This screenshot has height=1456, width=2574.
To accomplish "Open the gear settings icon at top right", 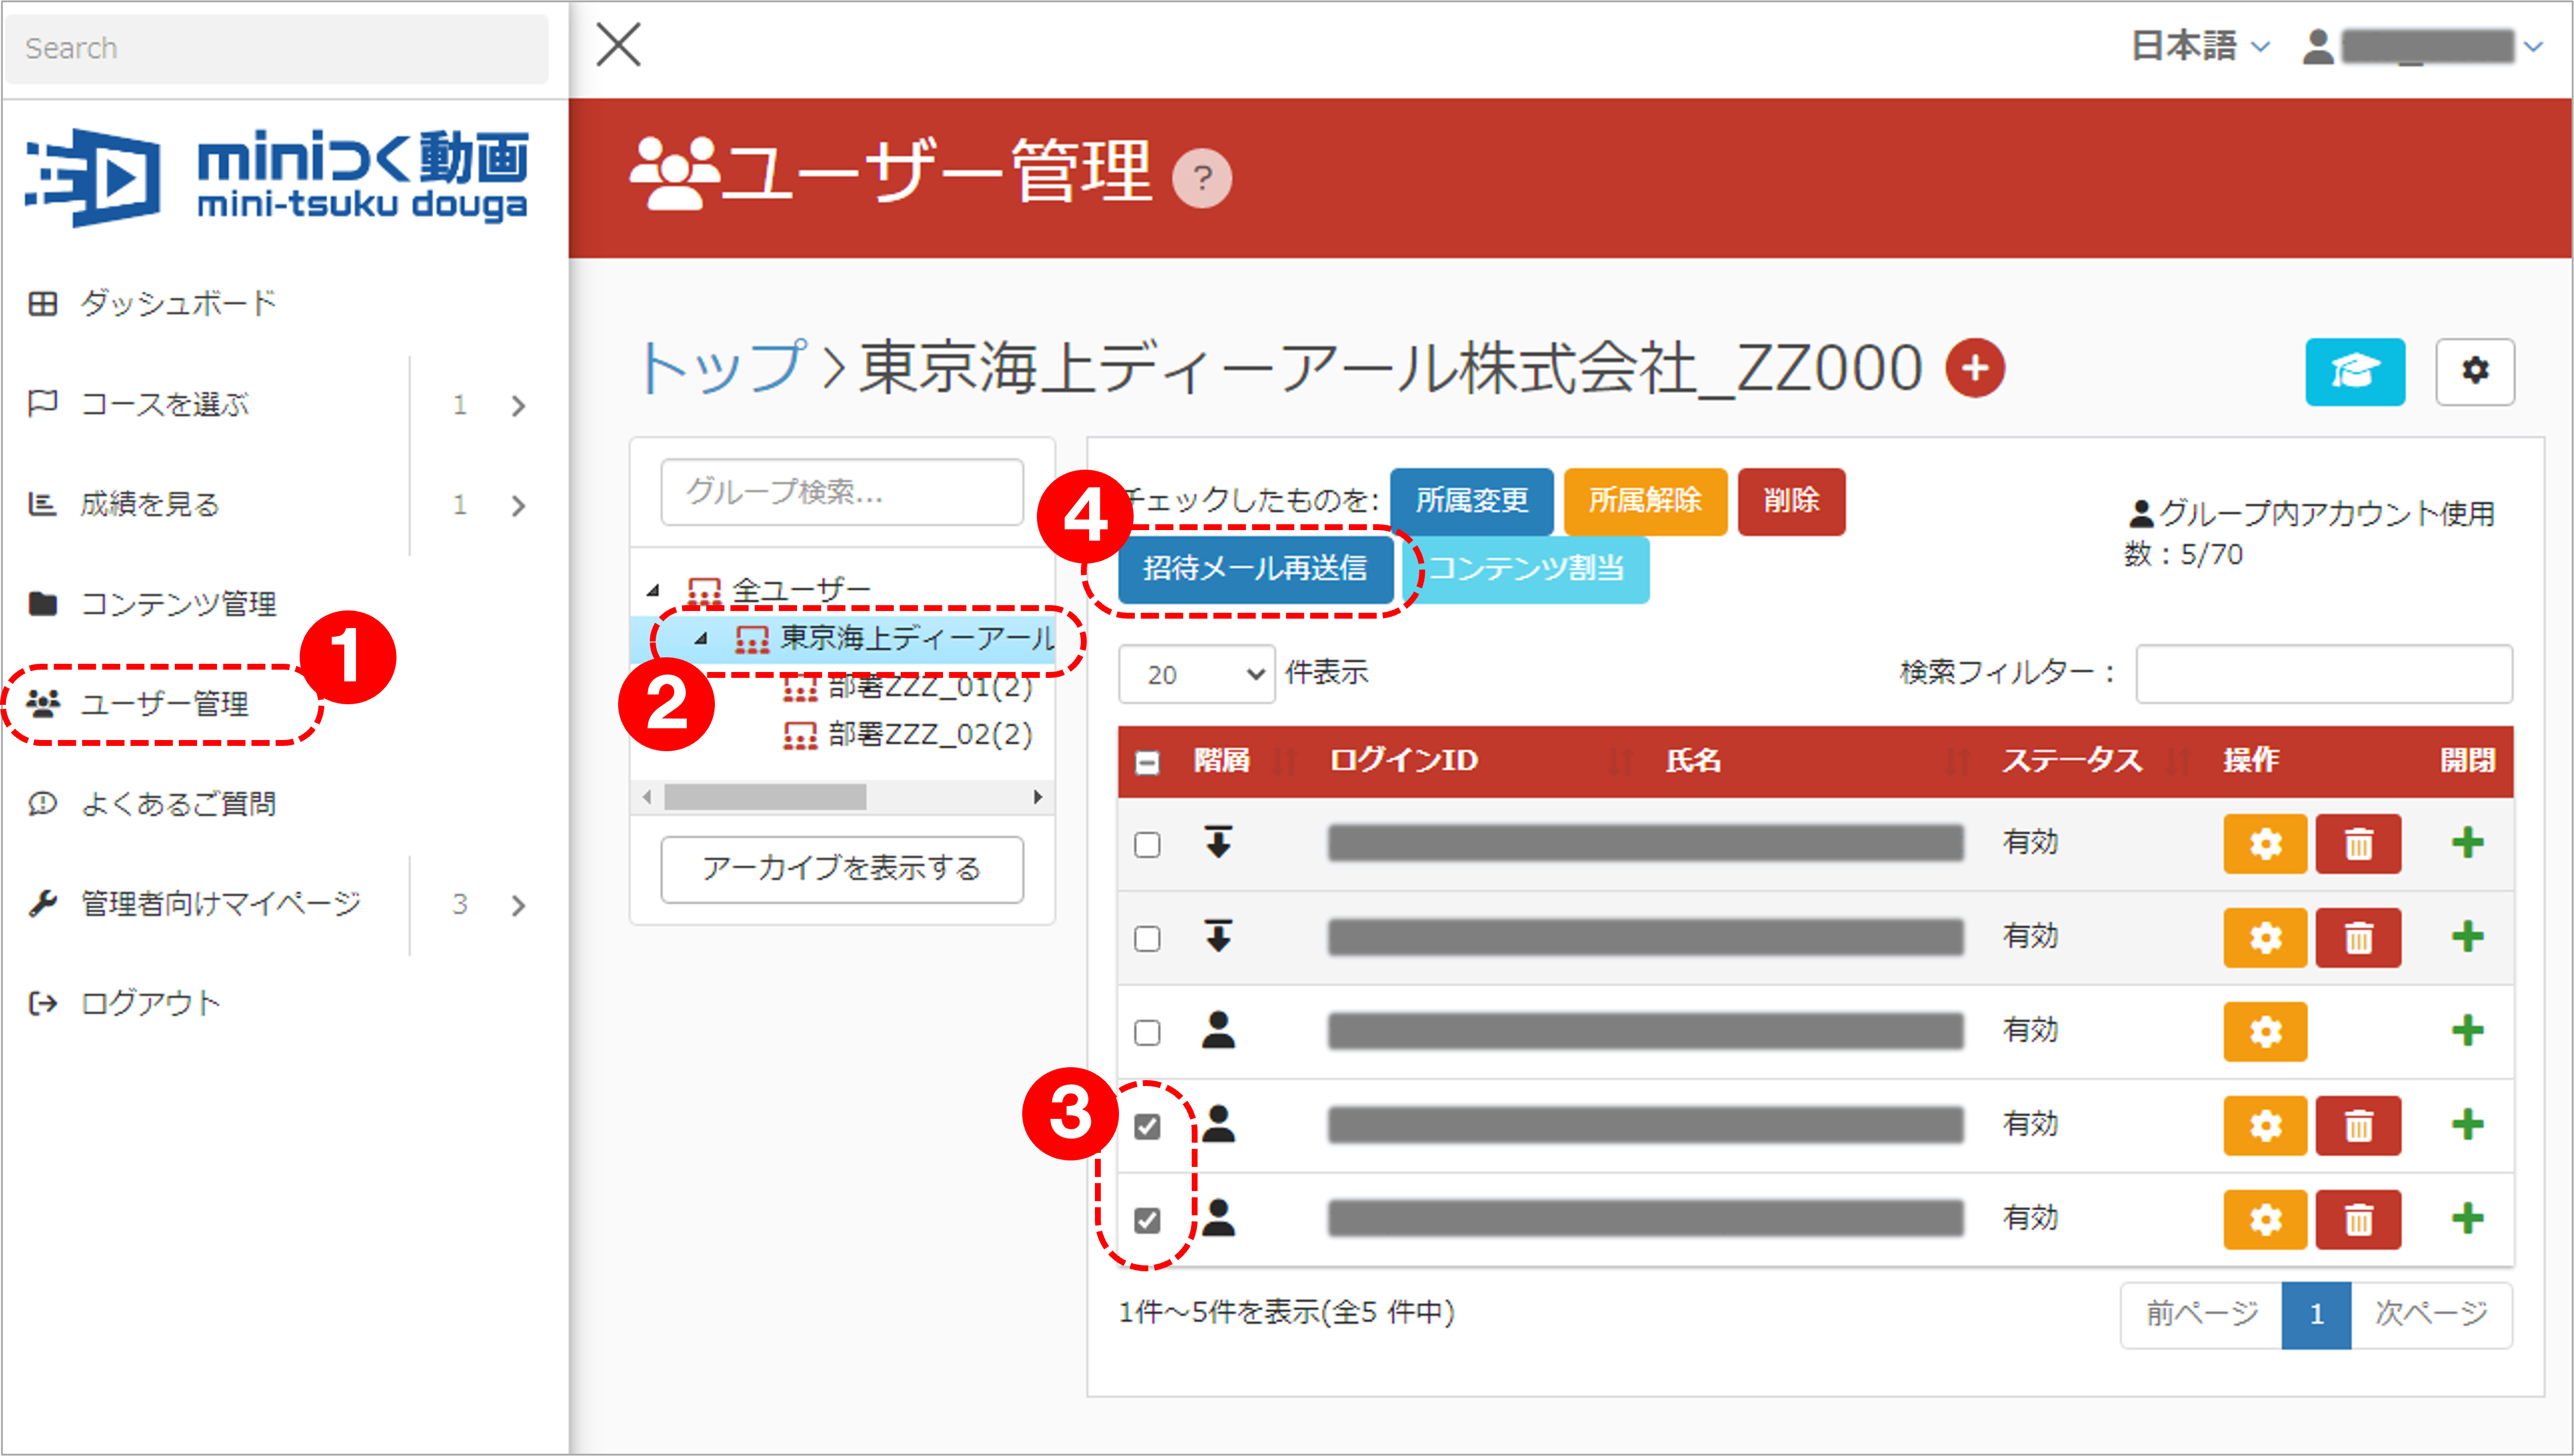I will (x=2476, y=372).
